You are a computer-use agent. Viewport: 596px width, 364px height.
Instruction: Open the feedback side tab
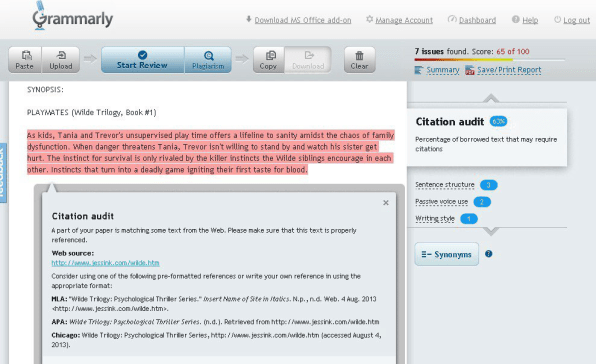coord(3,173)
